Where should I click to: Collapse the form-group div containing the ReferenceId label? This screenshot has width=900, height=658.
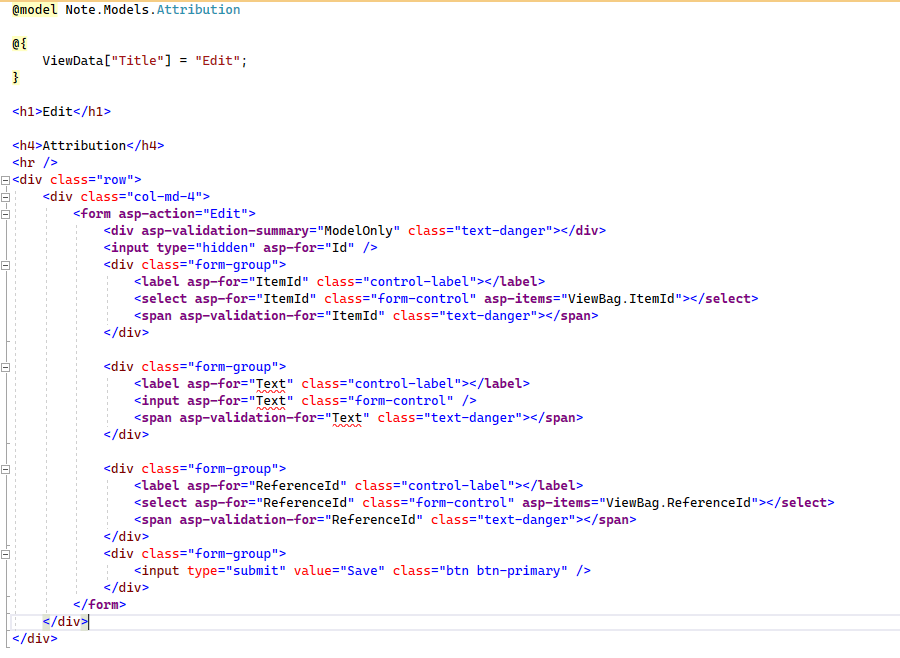tap(5, 470)
